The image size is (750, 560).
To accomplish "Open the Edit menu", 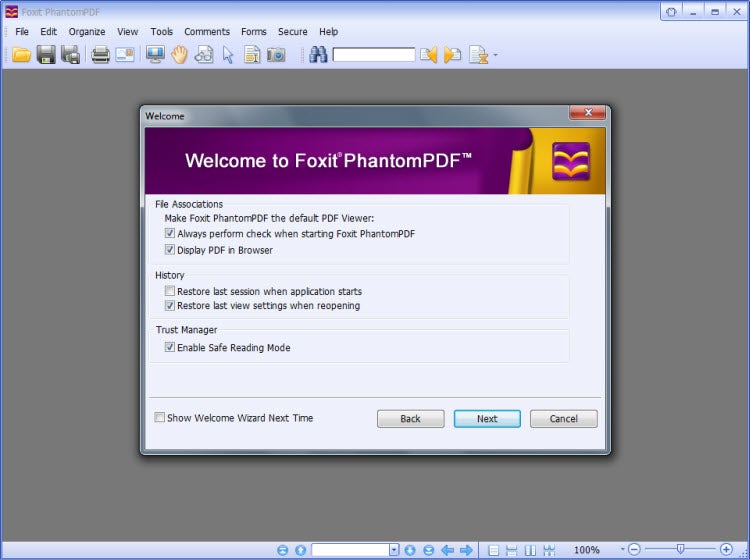I will (48, 32).
